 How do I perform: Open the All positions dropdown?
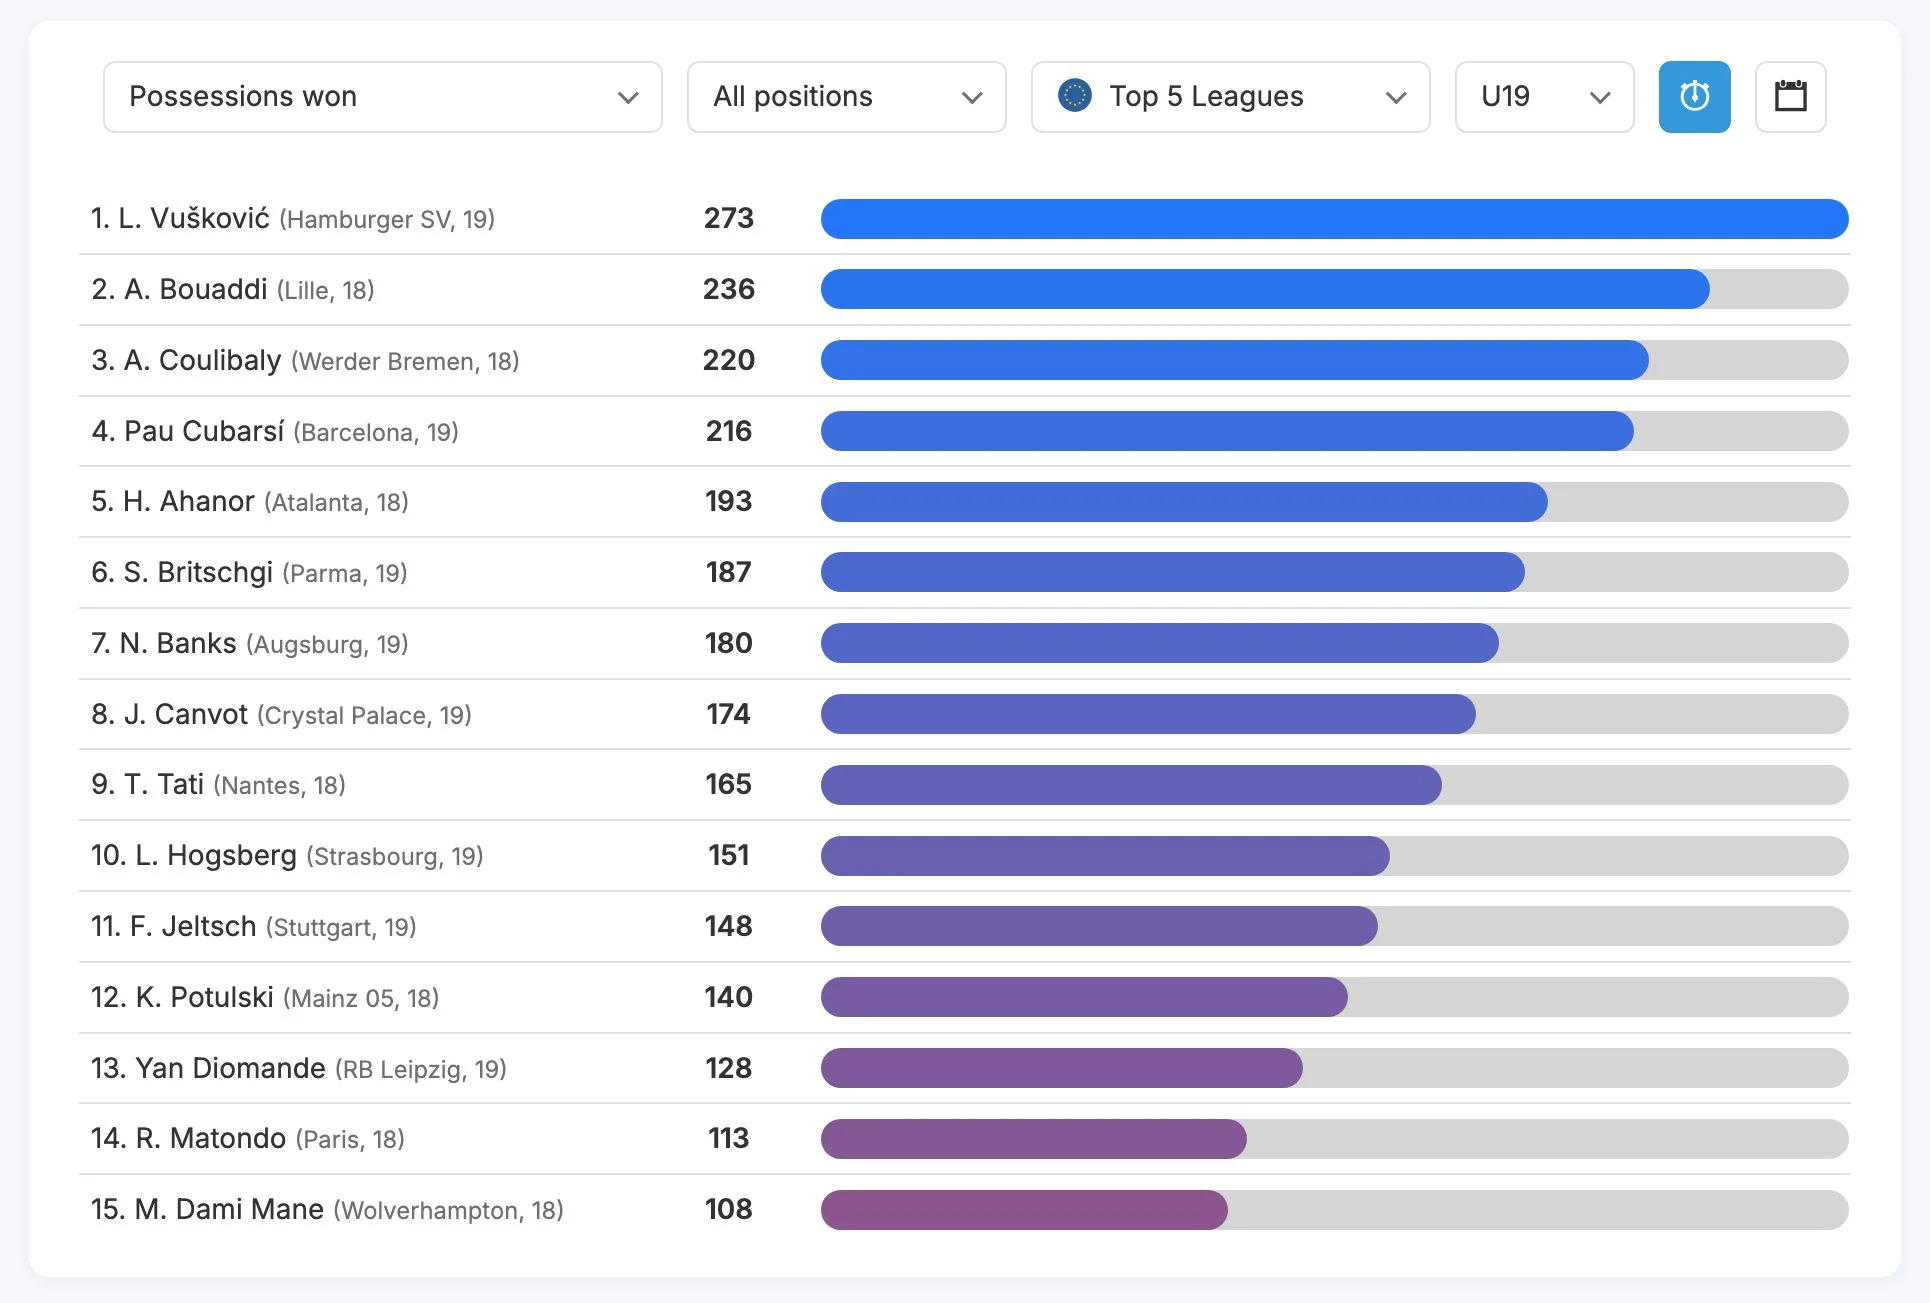[x=846, y=97]
